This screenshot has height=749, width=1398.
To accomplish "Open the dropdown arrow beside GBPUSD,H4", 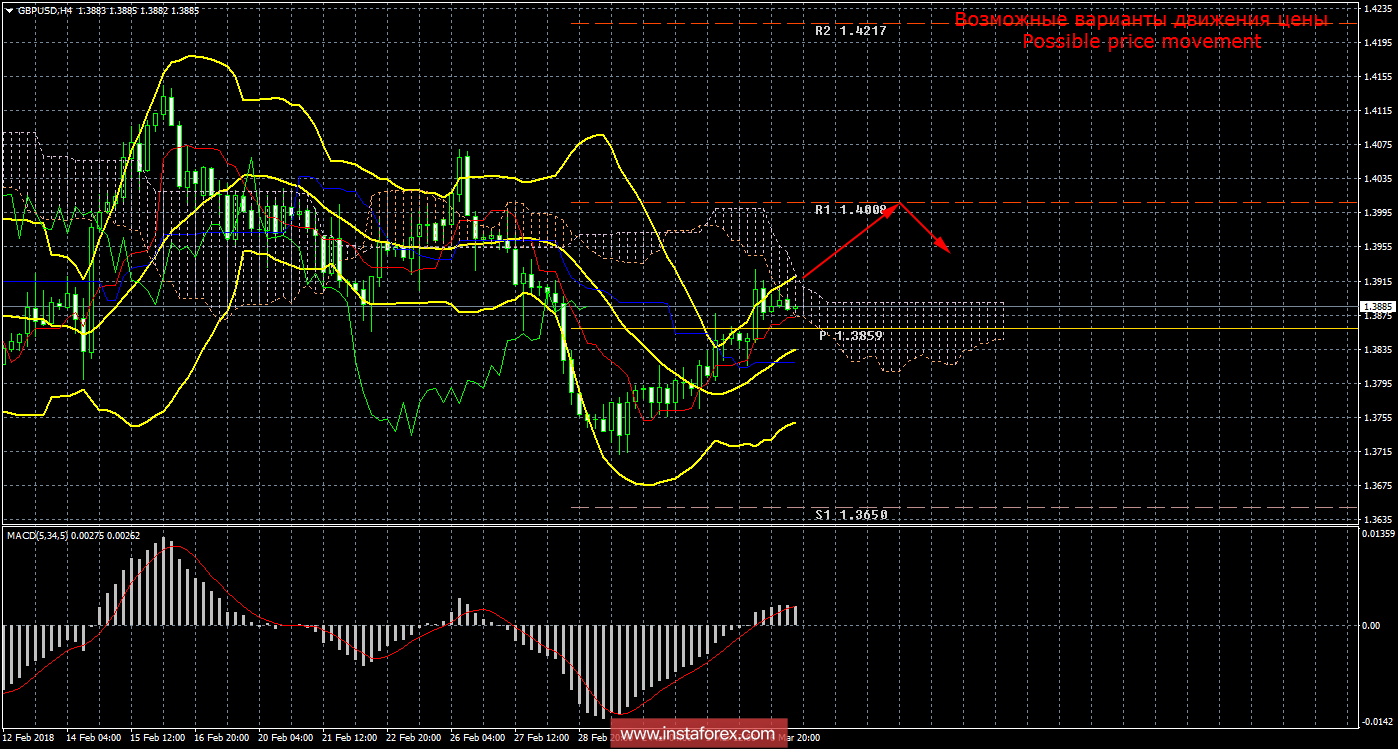I will (x=9, y=9).
